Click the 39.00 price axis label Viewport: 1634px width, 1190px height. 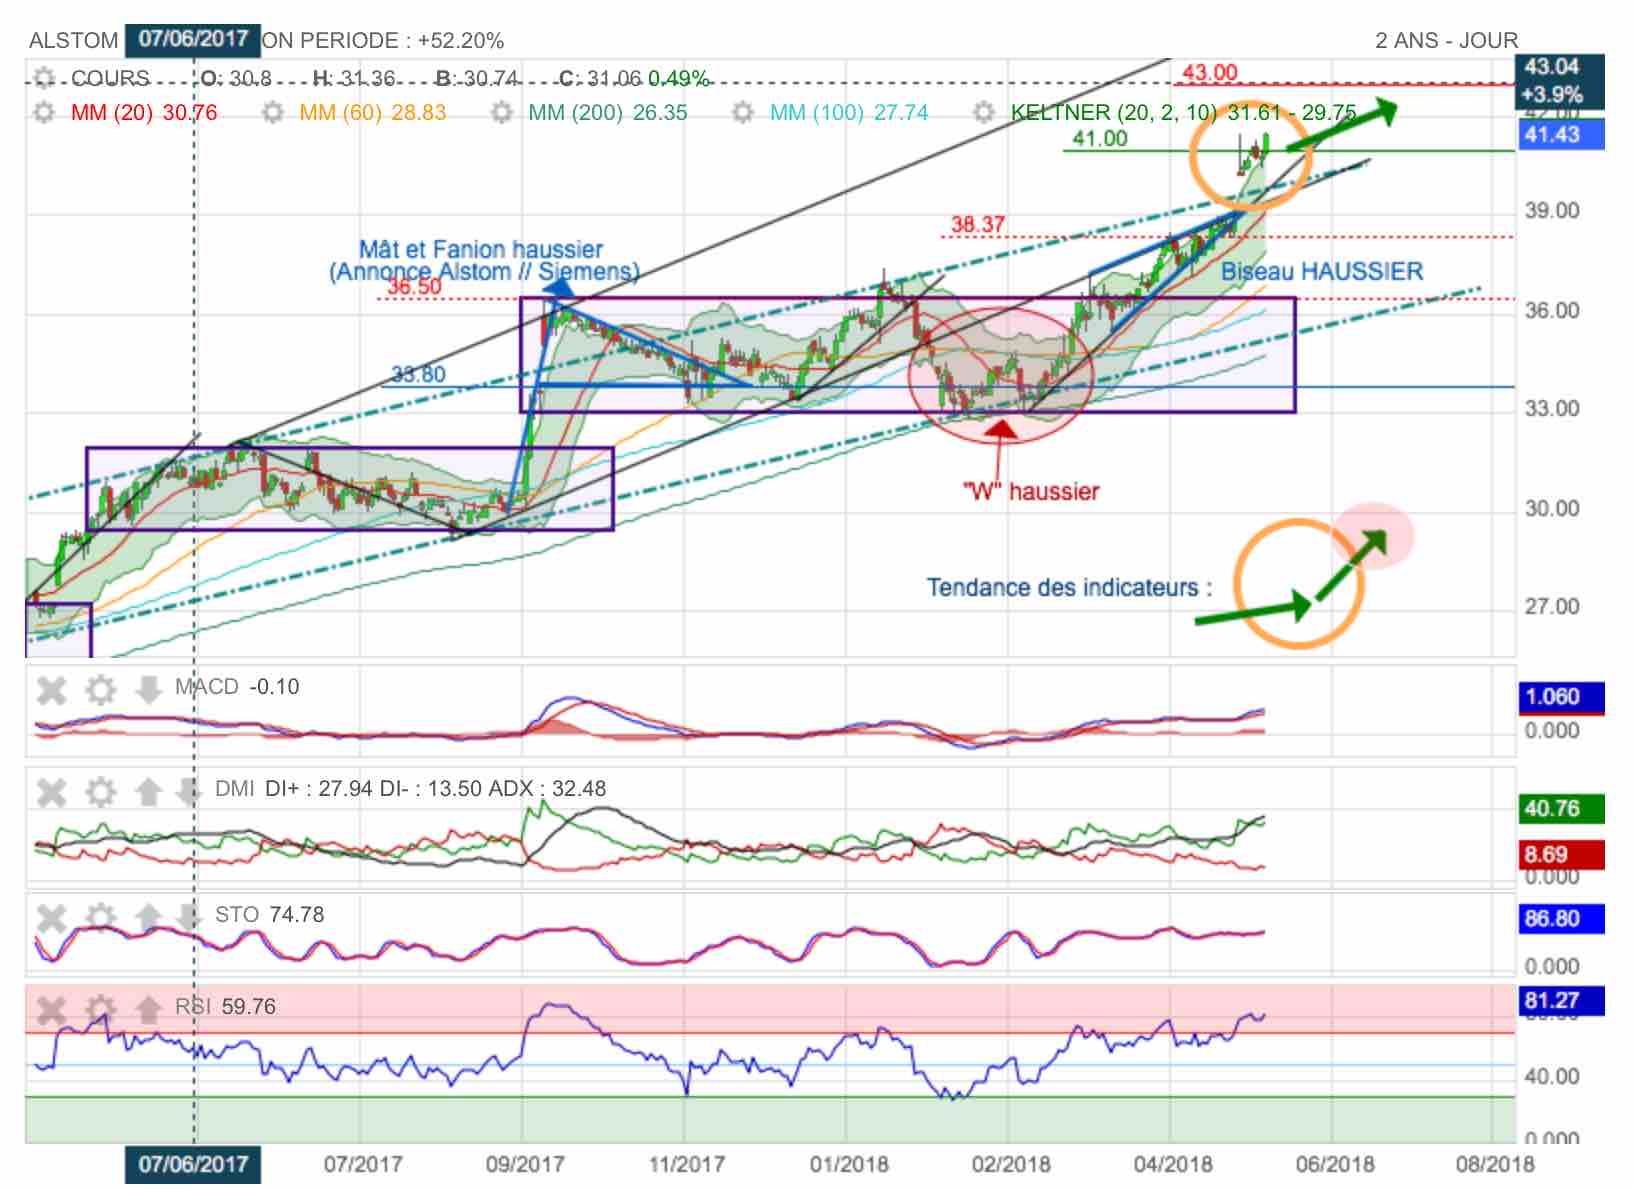(x=1552, y=211)
